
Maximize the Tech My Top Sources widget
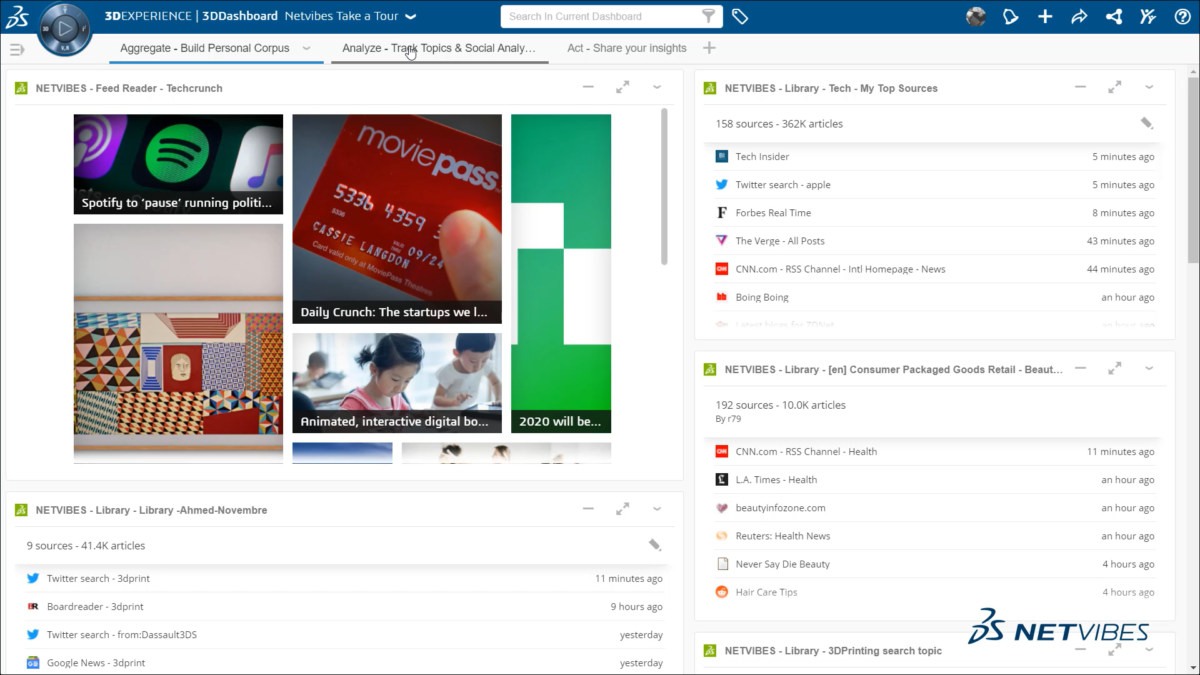(1114, 88)
